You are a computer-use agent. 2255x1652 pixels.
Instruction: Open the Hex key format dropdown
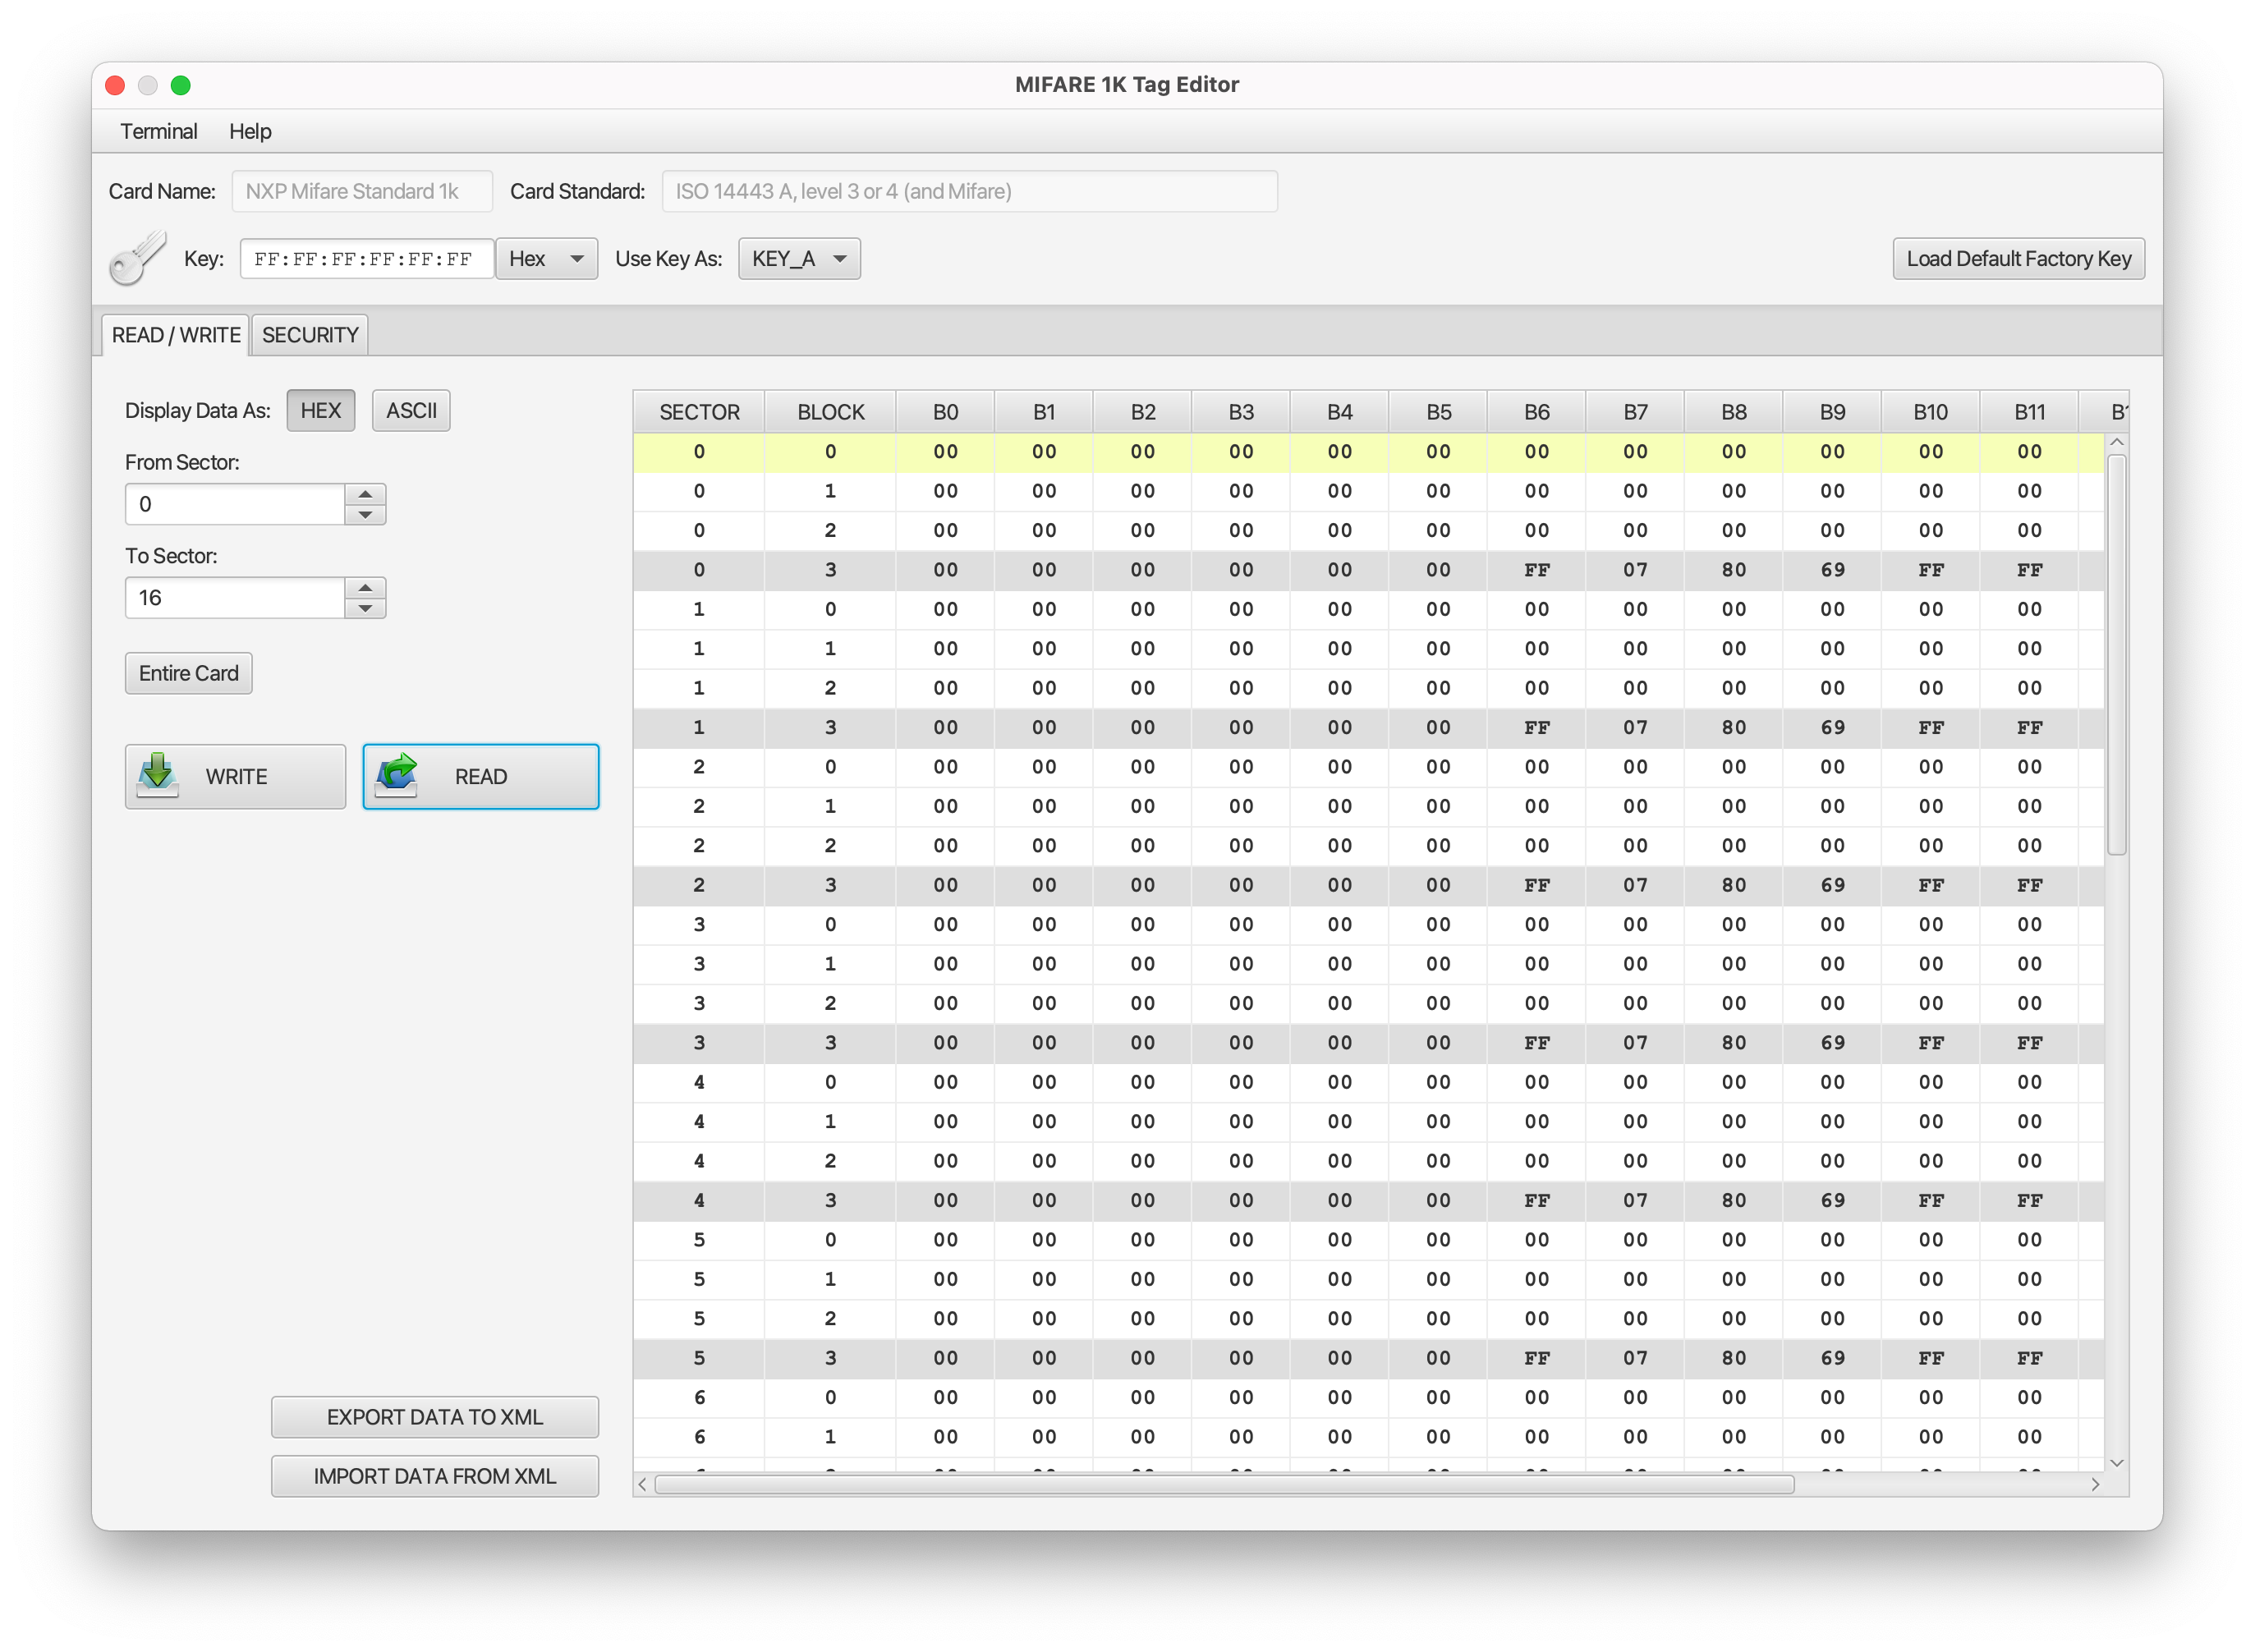[x=546, y=259]
